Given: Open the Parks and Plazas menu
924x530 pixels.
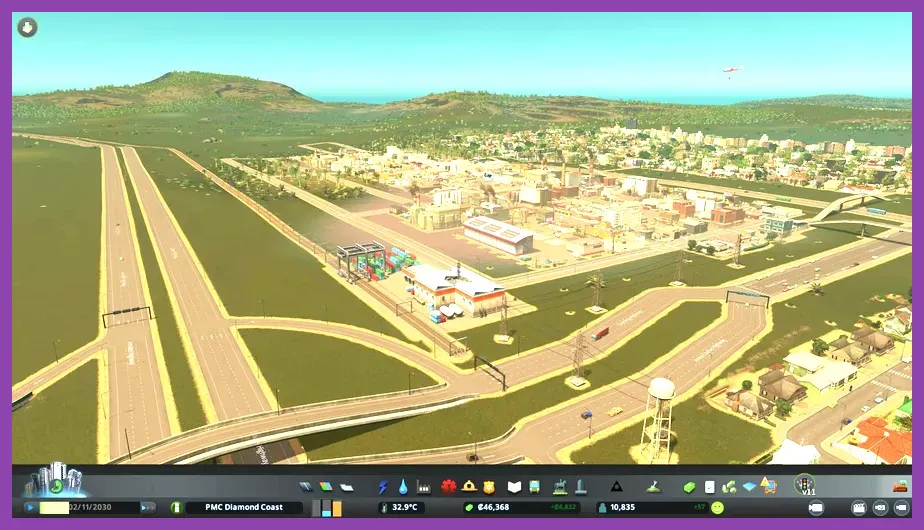Looking at the screenshot, I should 560,486.
